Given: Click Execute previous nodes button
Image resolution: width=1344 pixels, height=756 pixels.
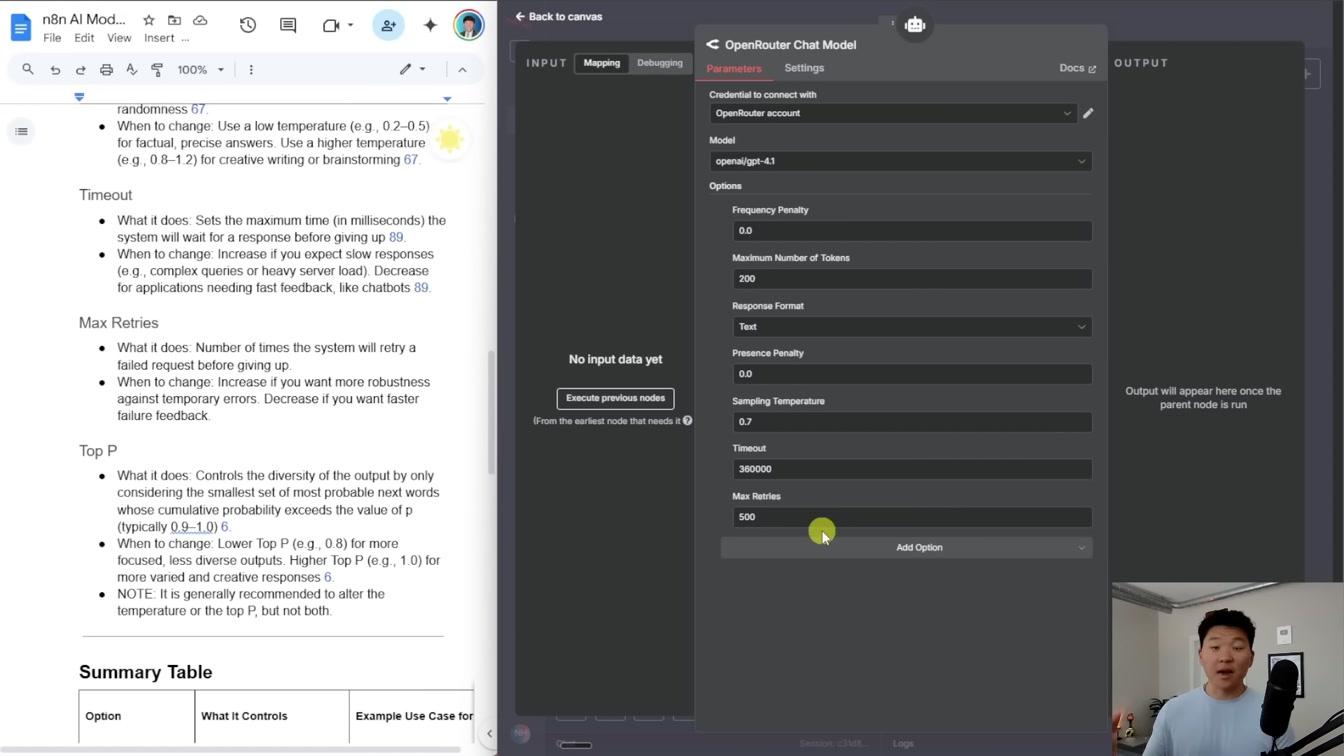Looking at the screenshot, I should 615,398.
